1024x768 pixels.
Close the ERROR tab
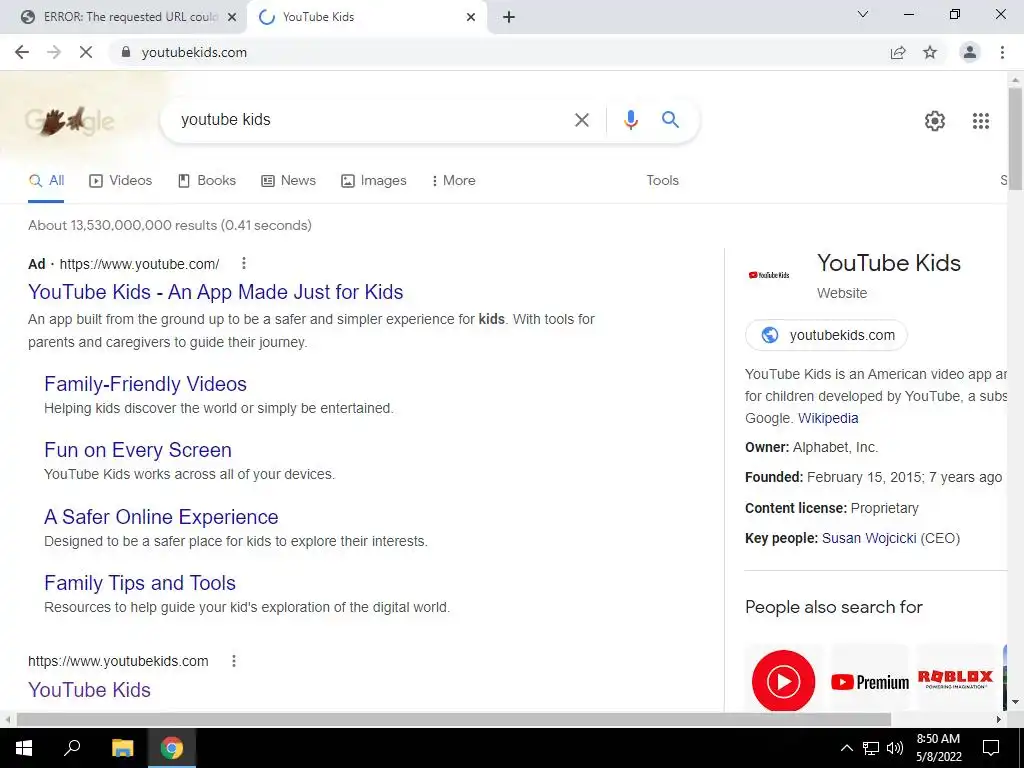coord(232,17)
